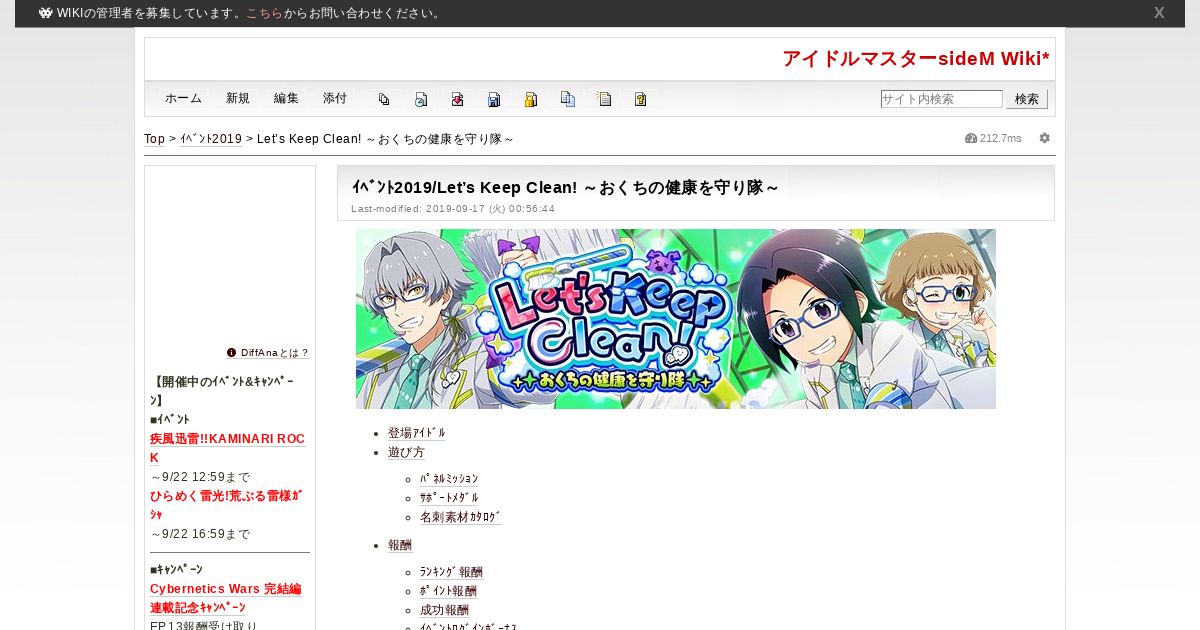Image resolution: width=1200 pixels, height=630 pixels.
Task: Open the question mark help icon
Action: 641,99
